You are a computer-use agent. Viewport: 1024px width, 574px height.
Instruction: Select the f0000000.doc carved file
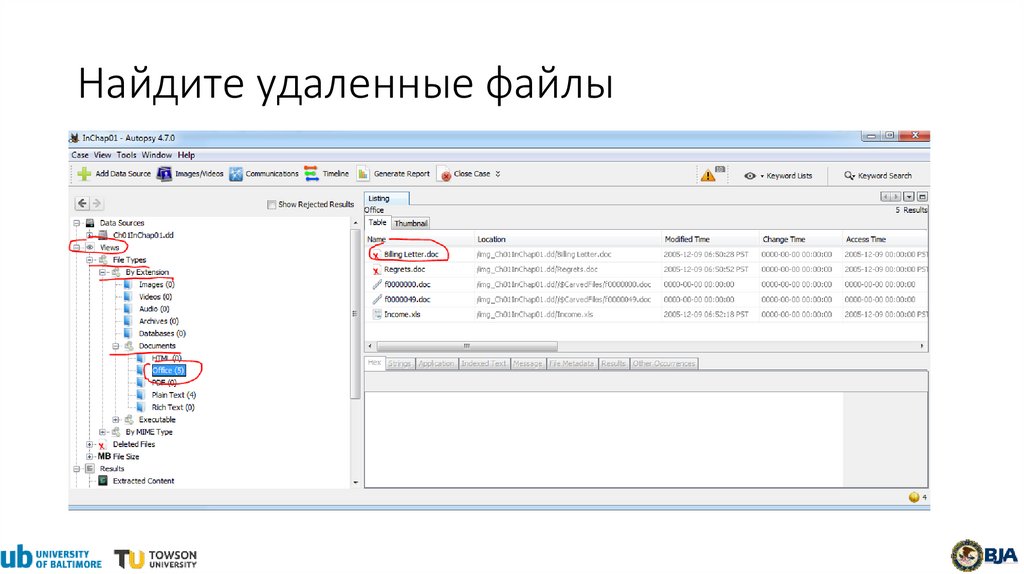tap(647, 285)
